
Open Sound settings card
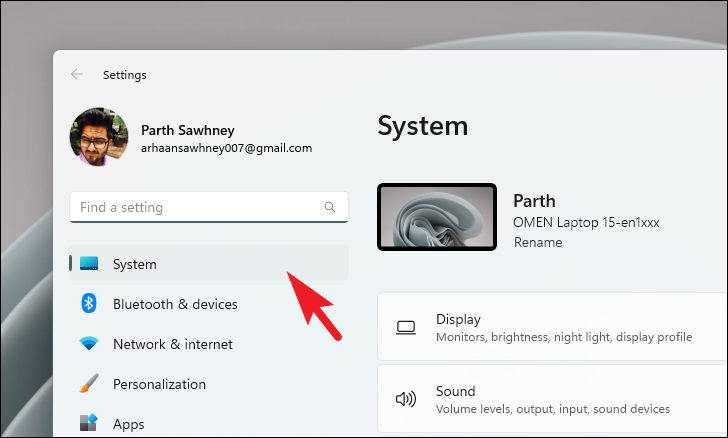(552, 399)
